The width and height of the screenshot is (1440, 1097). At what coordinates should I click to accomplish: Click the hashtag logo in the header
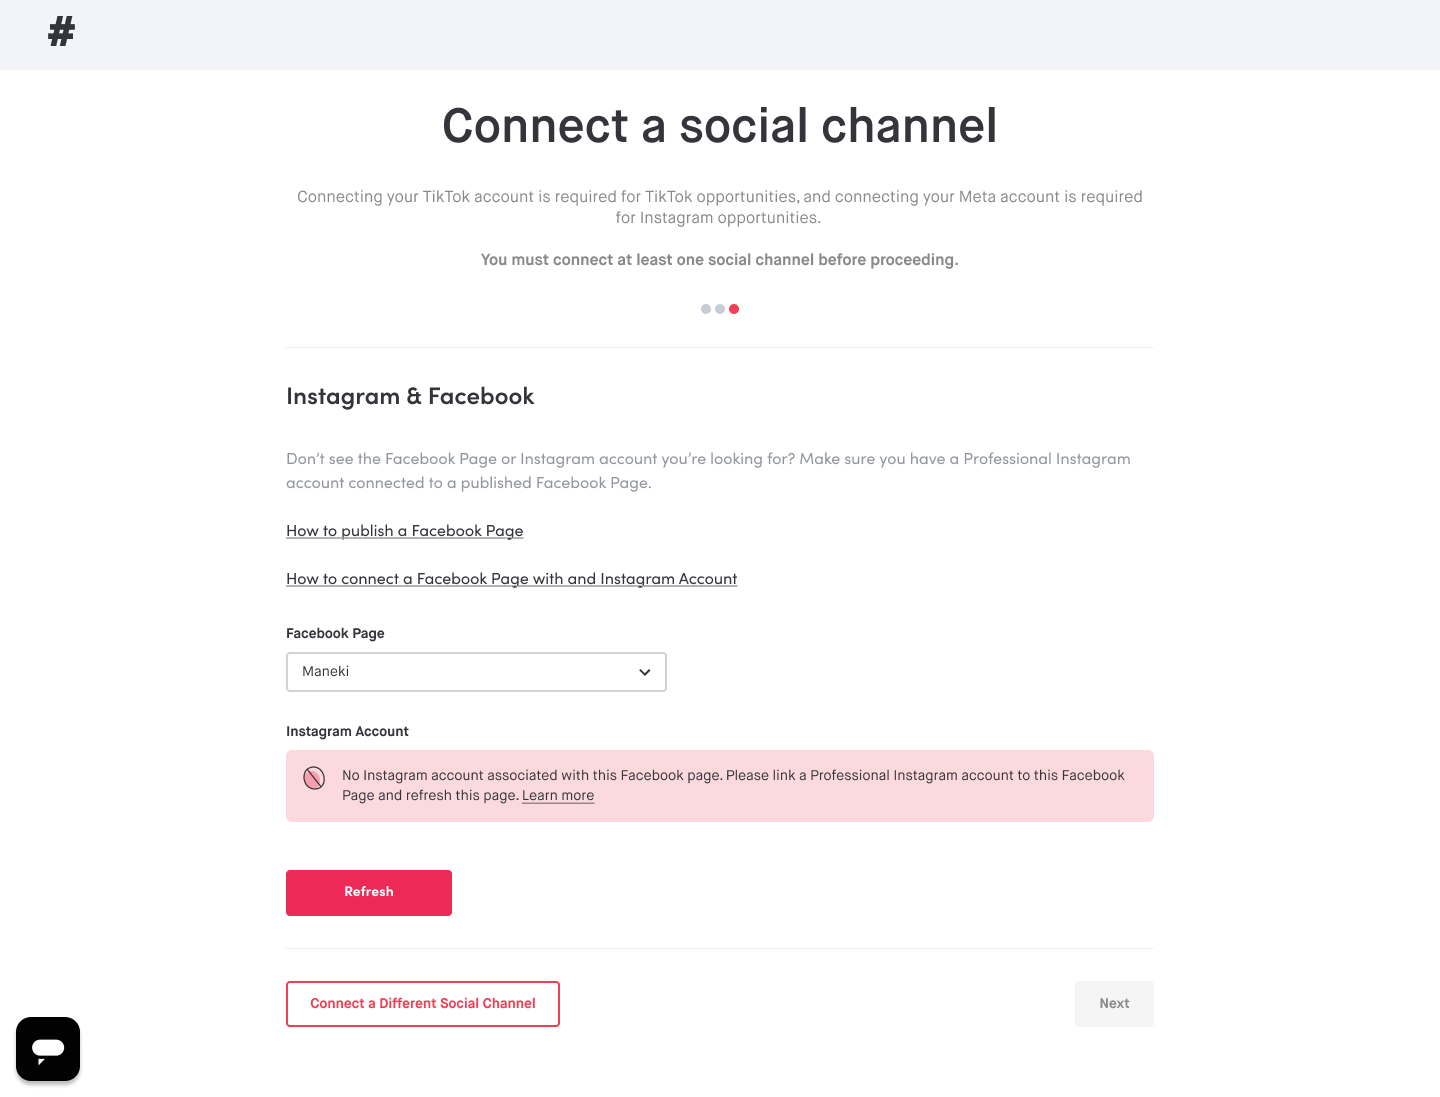point(62,32)
